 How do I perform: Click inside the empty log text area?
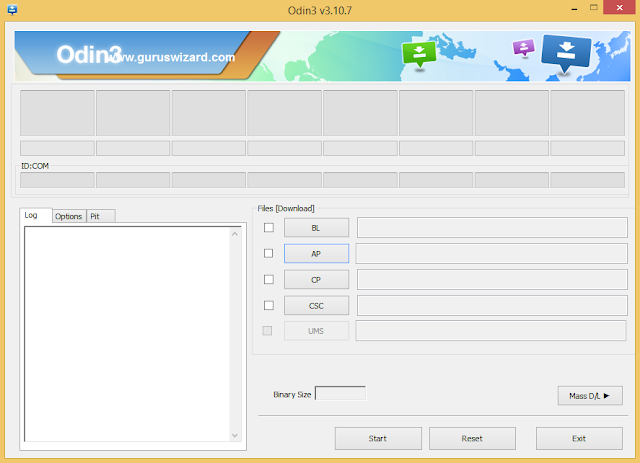127,334
